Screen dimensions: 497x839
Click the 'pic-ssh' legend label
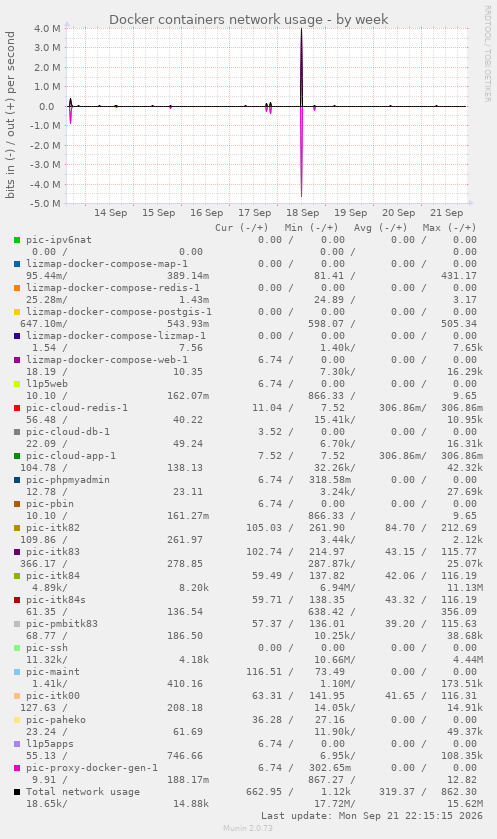[47, 648]
